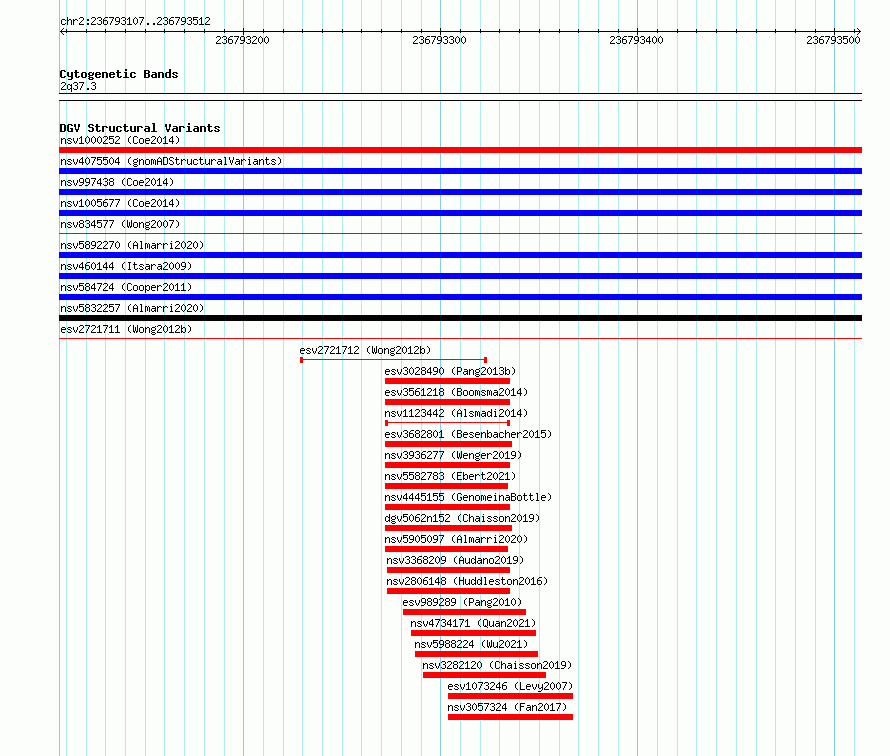
Task: Click the blue bar under nsv4075504
Action: tap(460, 171)
